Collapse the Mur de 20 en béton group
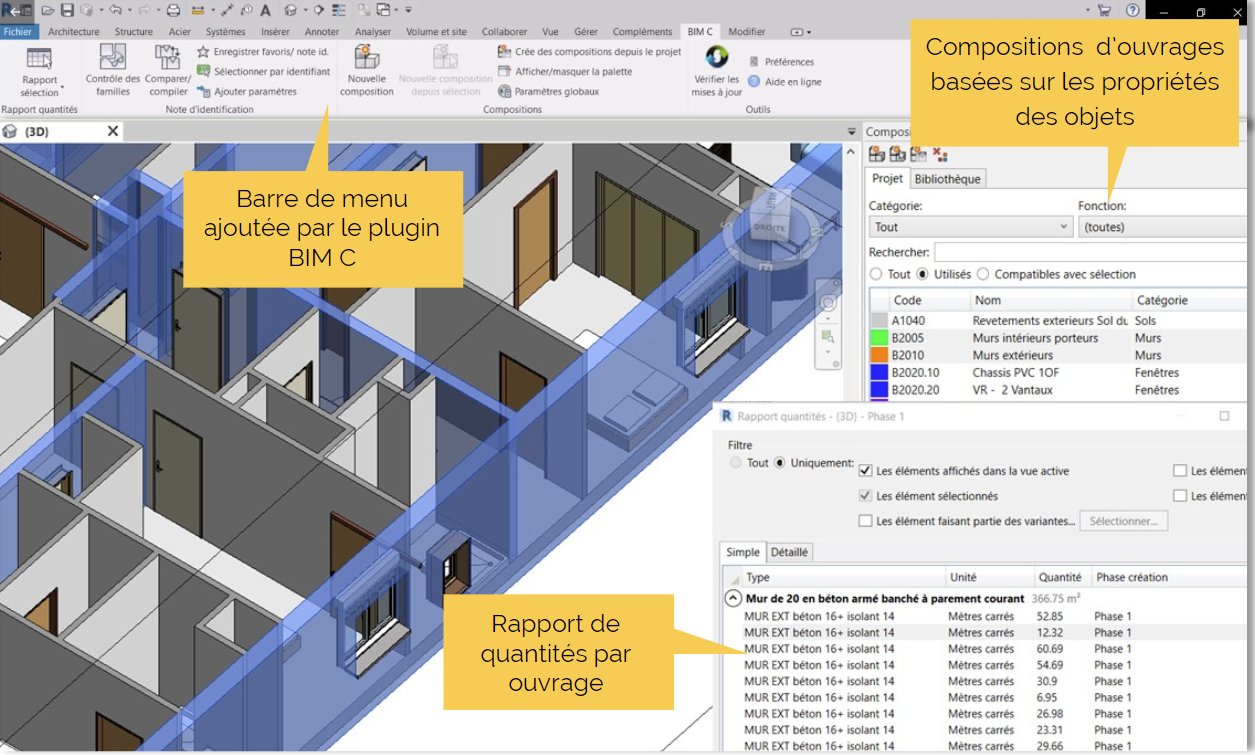This screenshot has width=1255, height=755. tap(734, 599)
